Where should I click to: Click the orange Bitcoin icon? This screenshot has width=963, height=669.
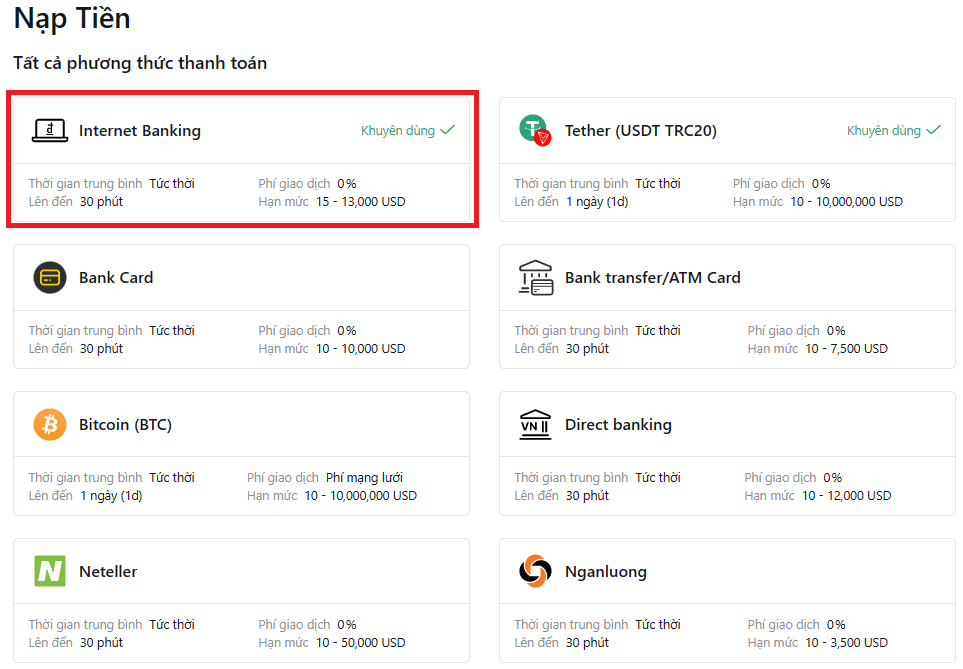click(50, 424)
